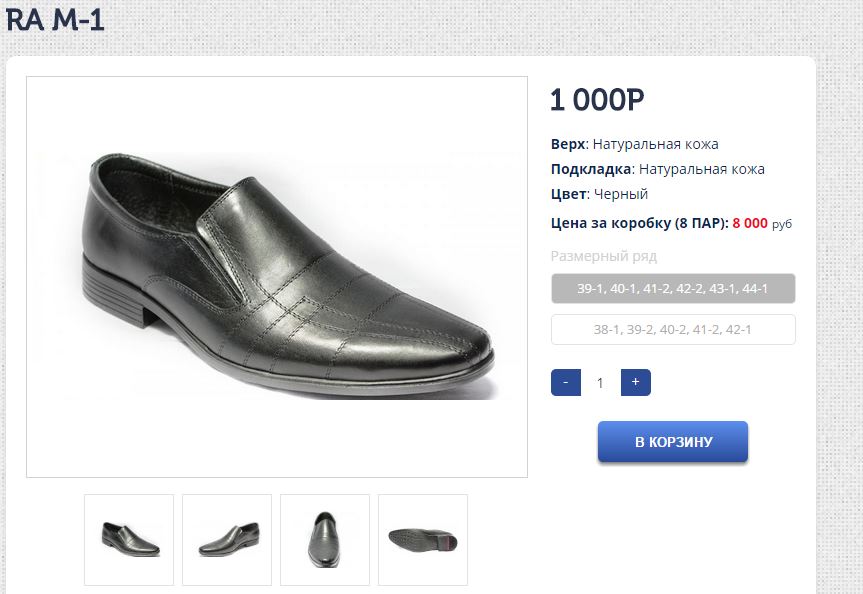Choose size range 38-1, 39-2, 40-2, 41-2, 42-1

coord(673,329)
